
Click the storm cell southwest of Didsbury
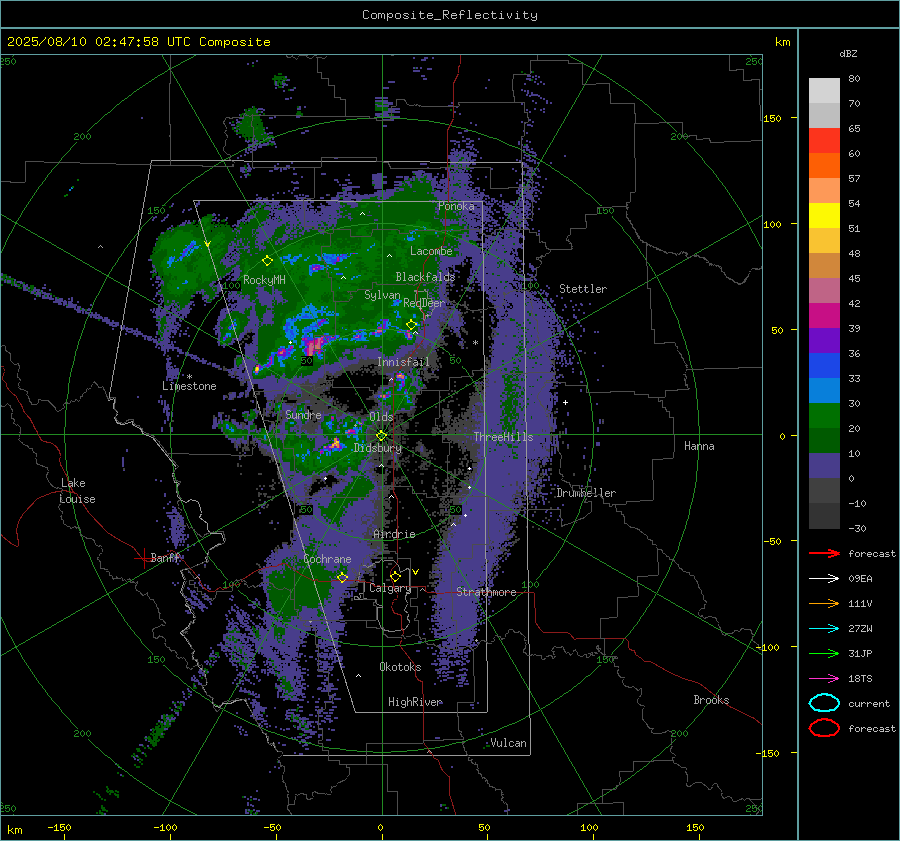(334, 444)
